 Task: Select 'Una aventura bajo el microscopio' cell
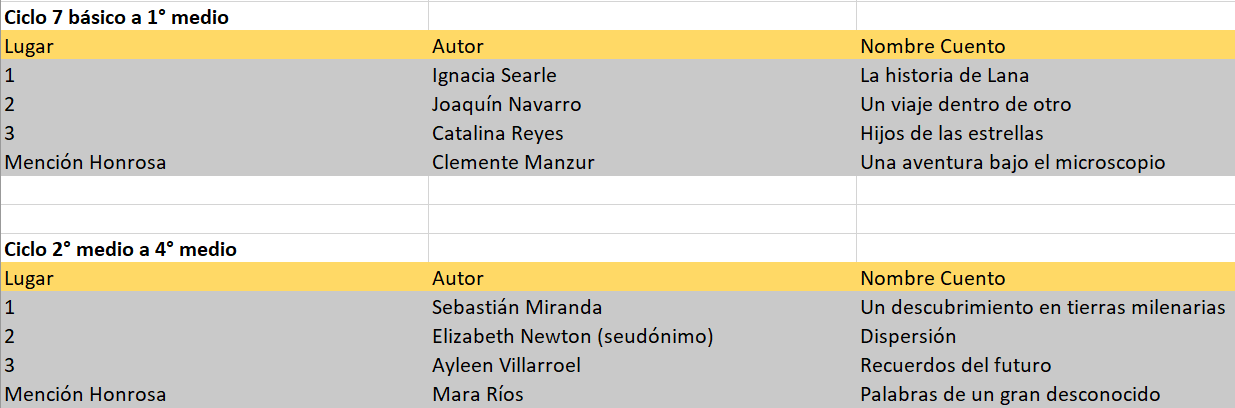1012,162
